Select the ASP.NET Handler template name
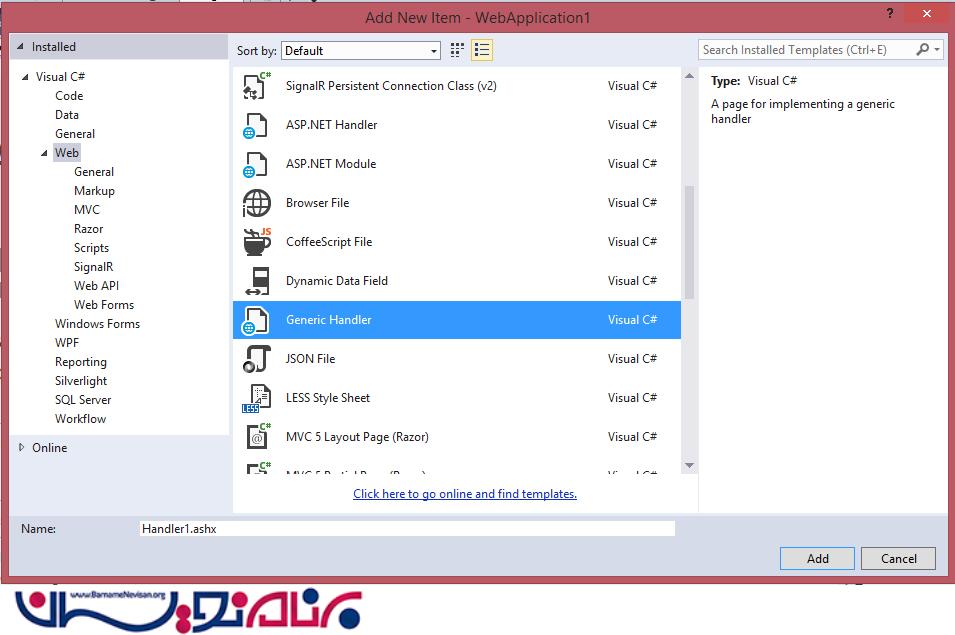The height and width of the screenshot is (635, 955). coord(331,125)
